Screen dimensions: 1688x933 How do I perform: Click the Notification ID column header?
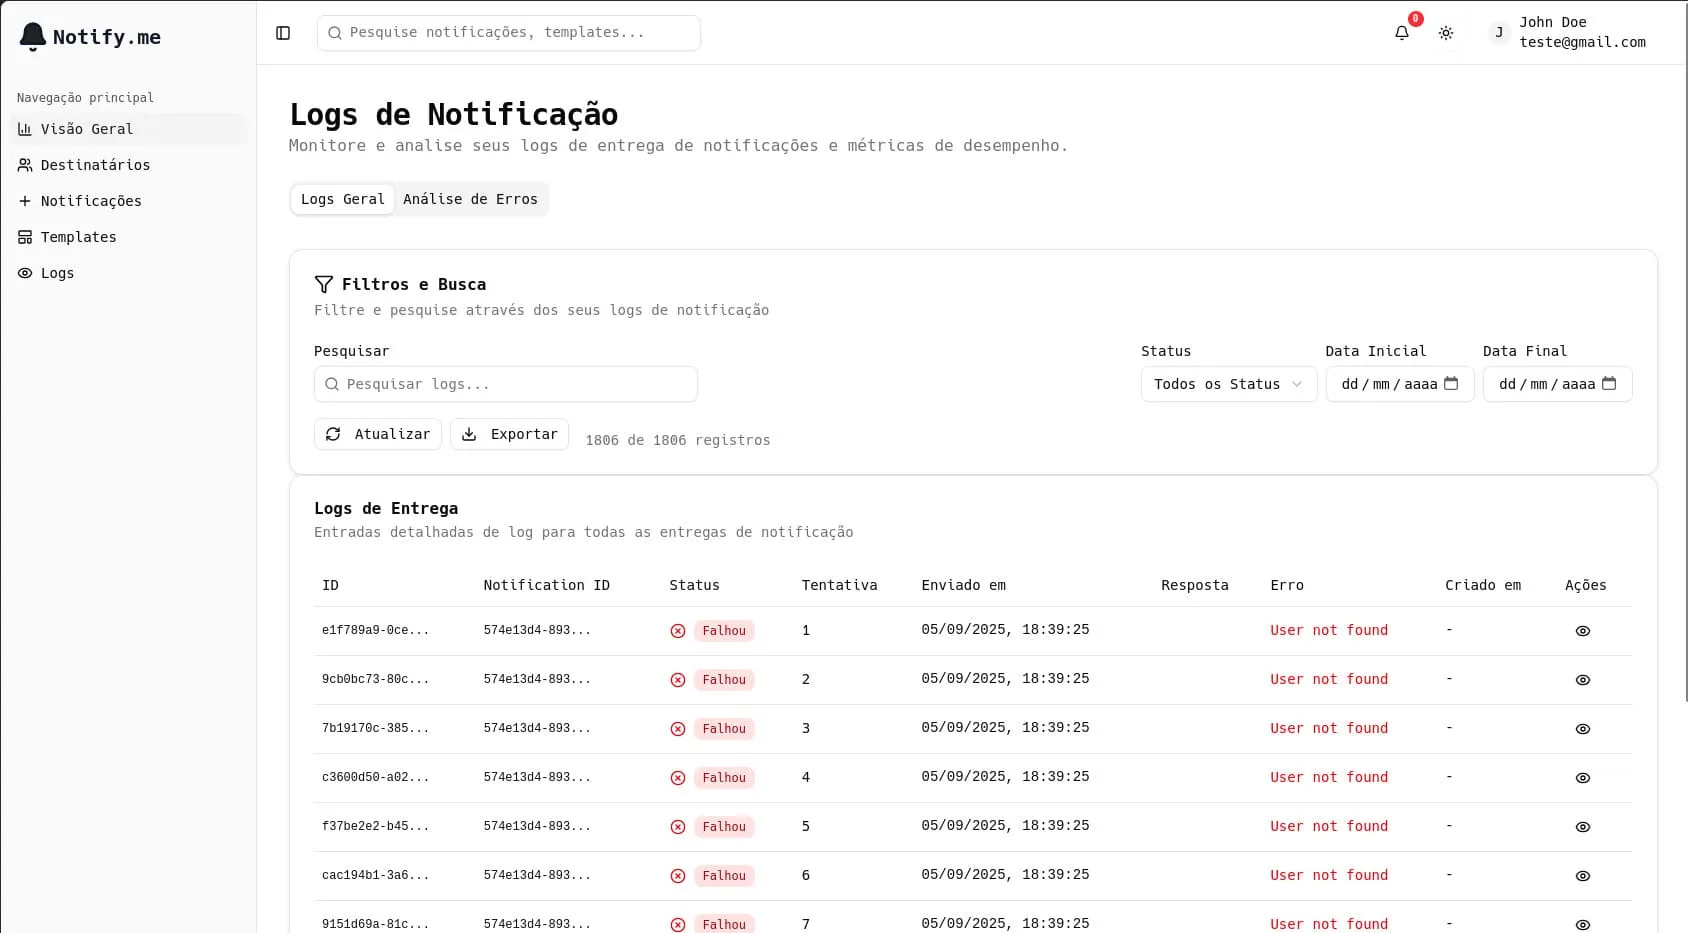(546, 585)
